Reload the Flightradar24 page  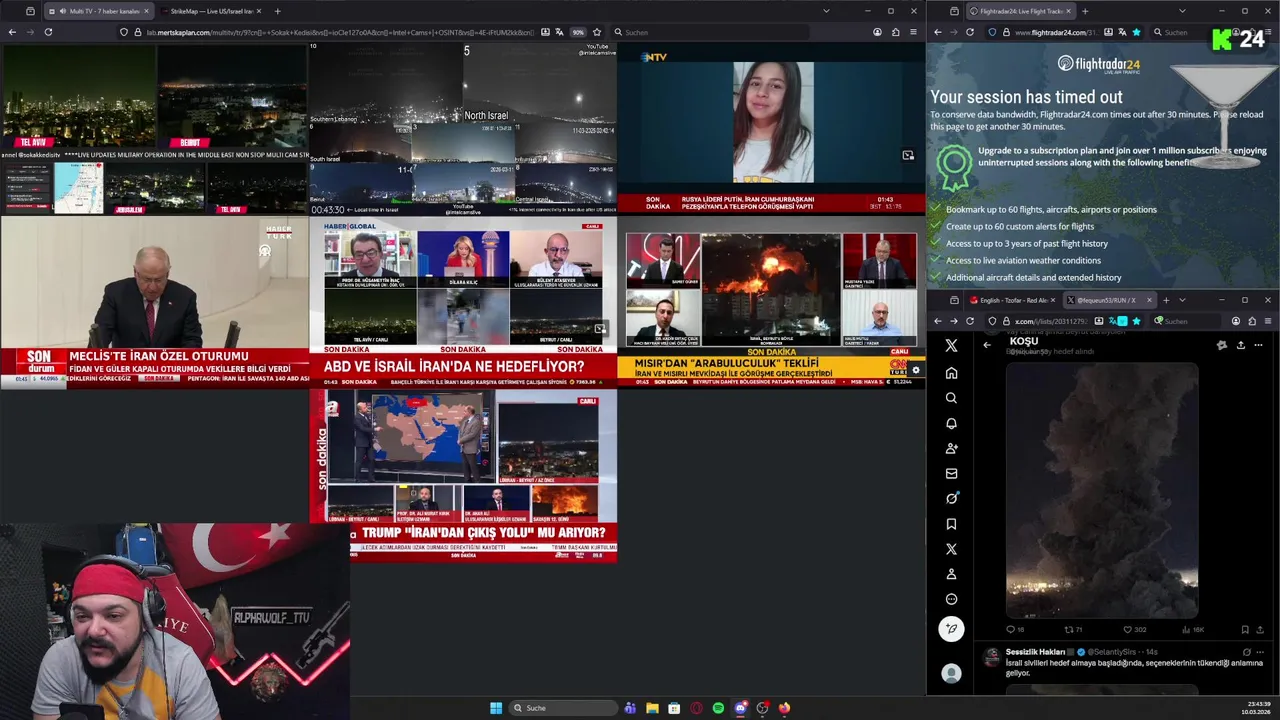pos(970,32)
